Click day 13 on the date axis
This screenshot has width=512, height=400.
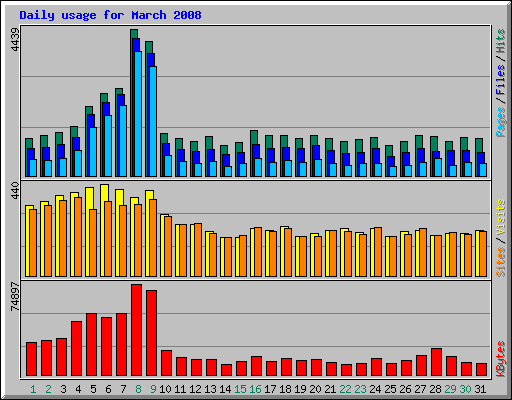point(210,389)
